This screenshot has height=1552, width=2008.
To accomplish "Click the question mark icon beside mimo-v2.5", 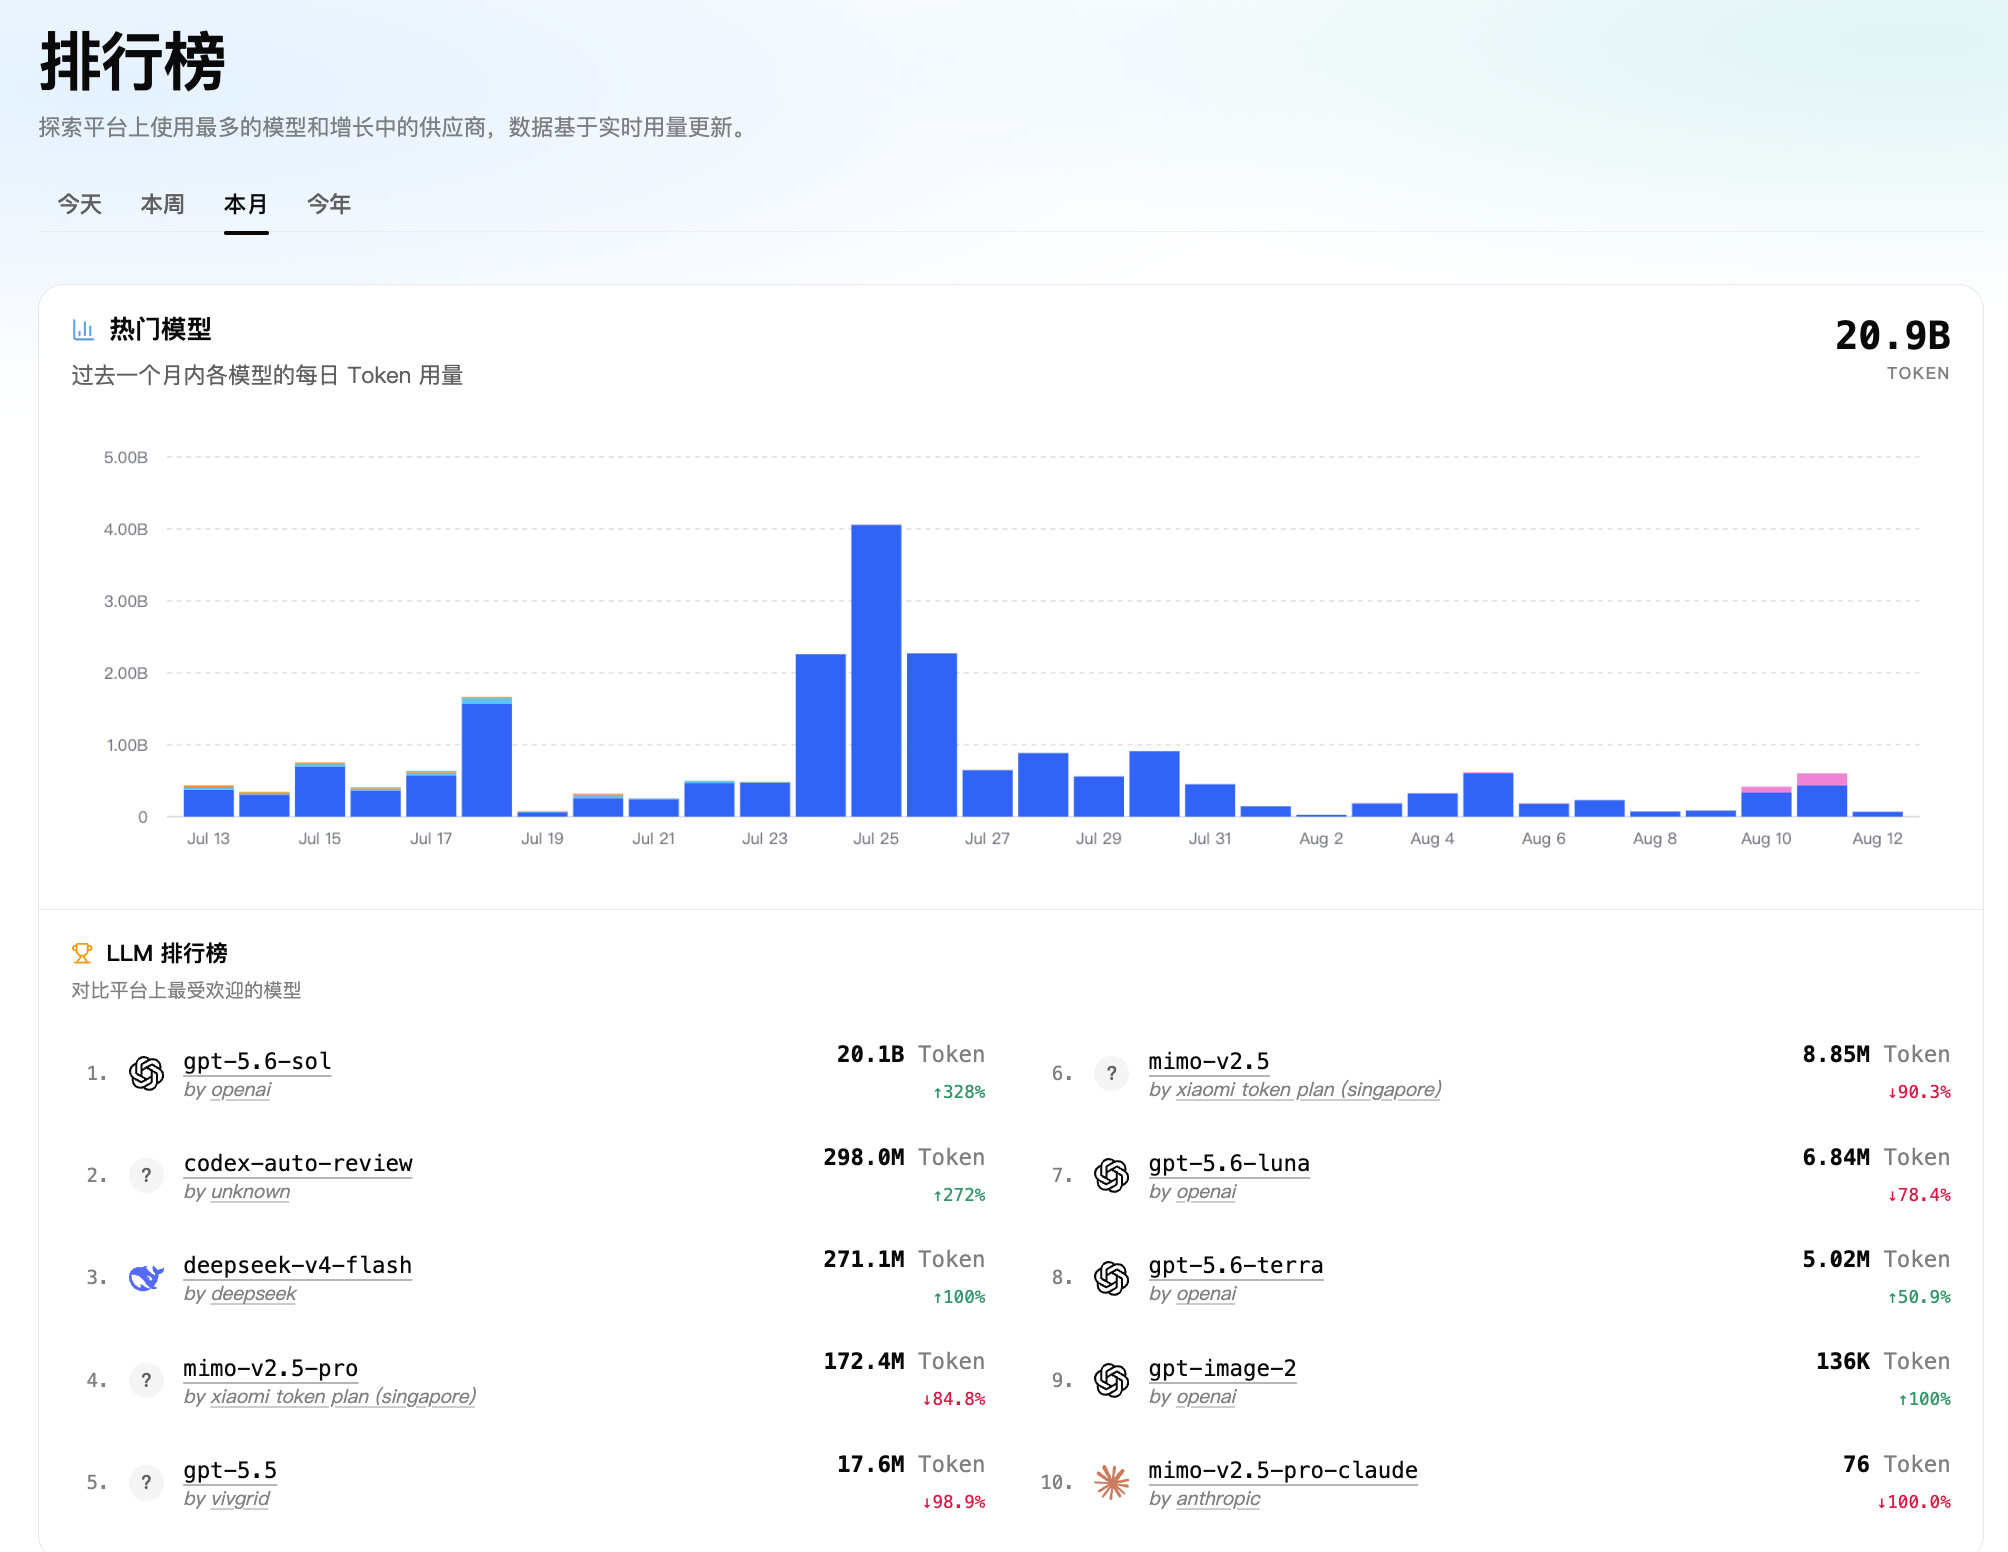I will click(1111, 1073).
